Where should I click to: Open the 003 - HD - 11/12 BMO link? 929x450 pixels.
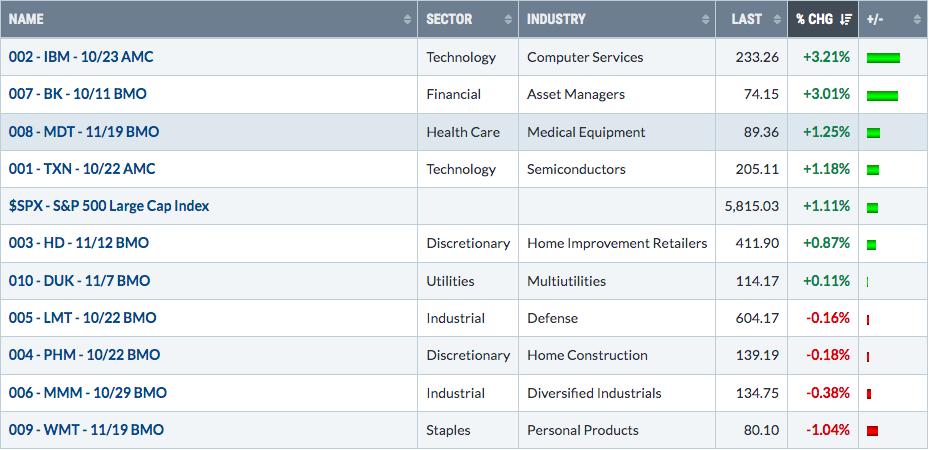[79, 243]
